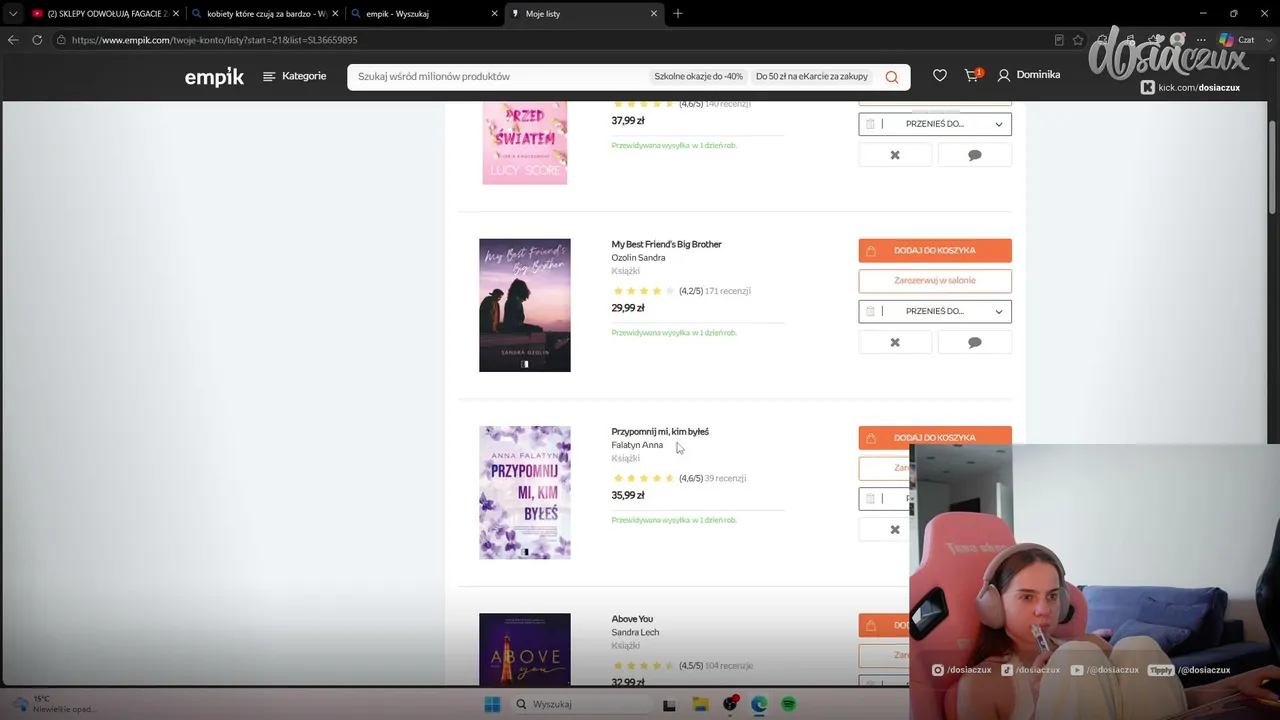Add 'Przypomnij mi, kim byłeś' to cart
Image resolution: width=1280 pixels, height=720 pixels.
tap(935, 438)
